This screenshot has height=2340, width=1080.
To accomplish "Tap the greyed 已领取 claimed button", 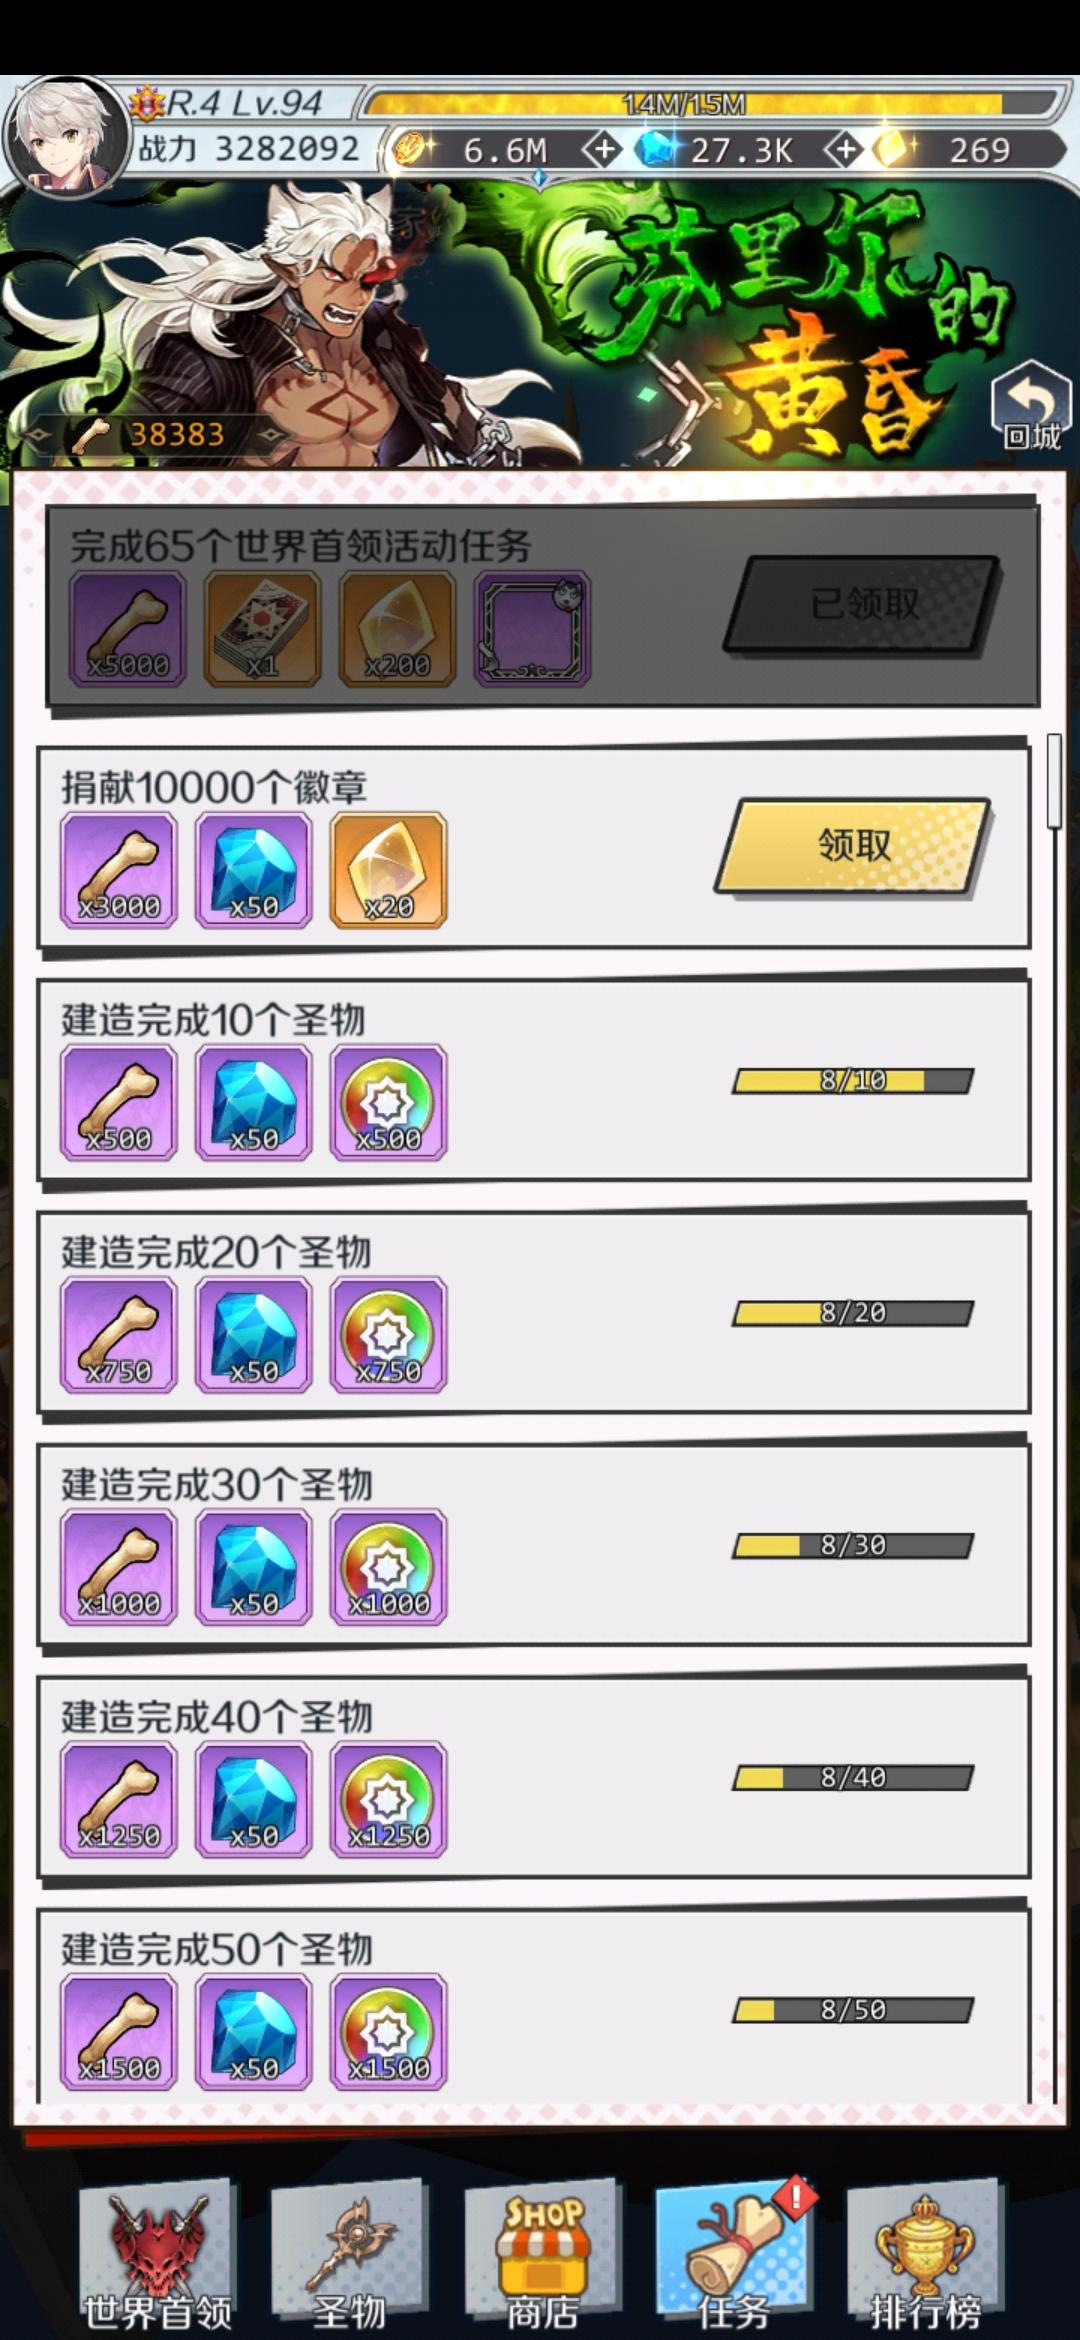I will tap(863, 604).
